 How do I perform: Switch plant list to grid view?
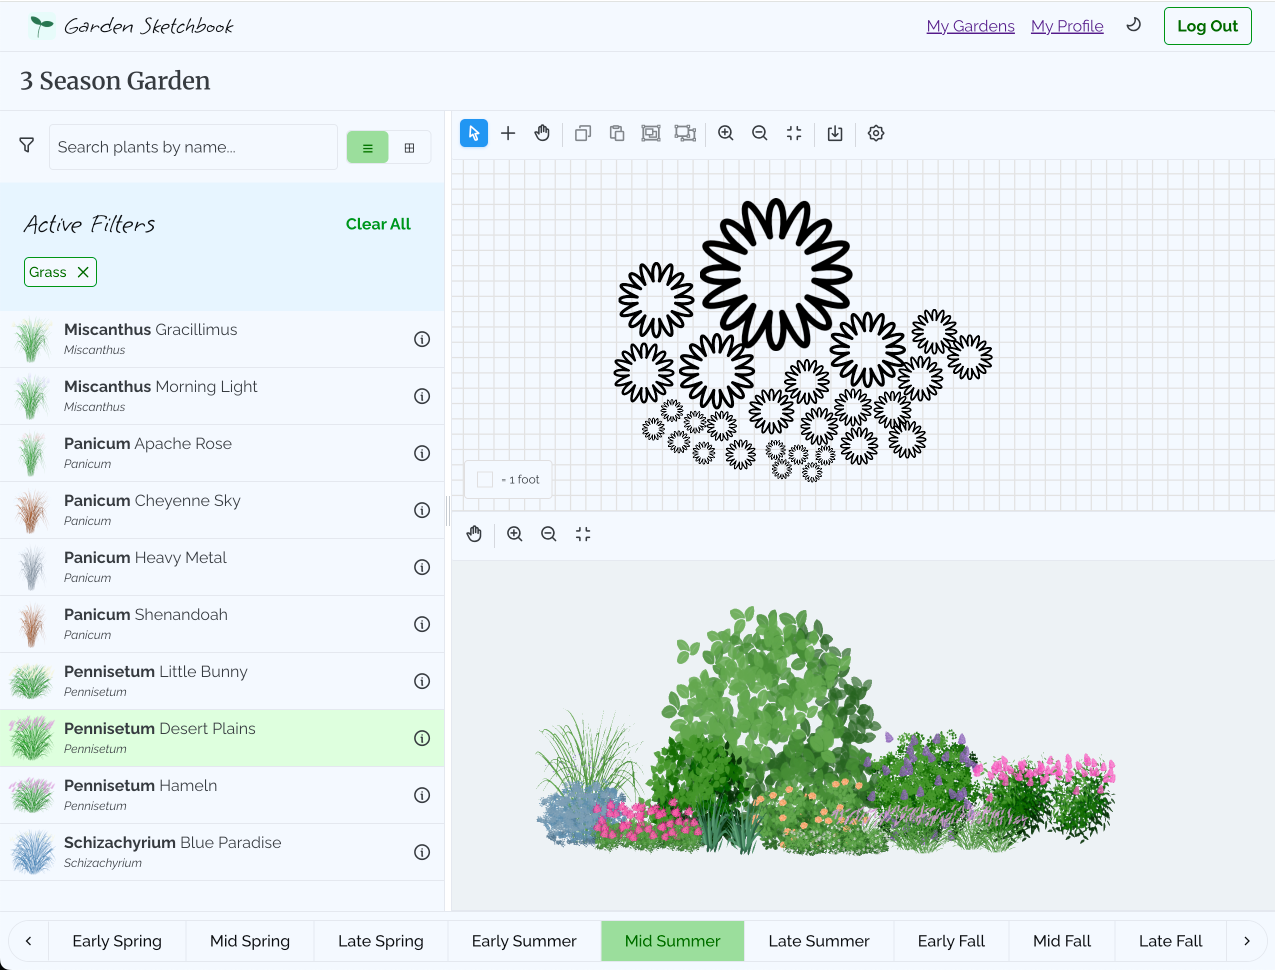pos(410,146)
